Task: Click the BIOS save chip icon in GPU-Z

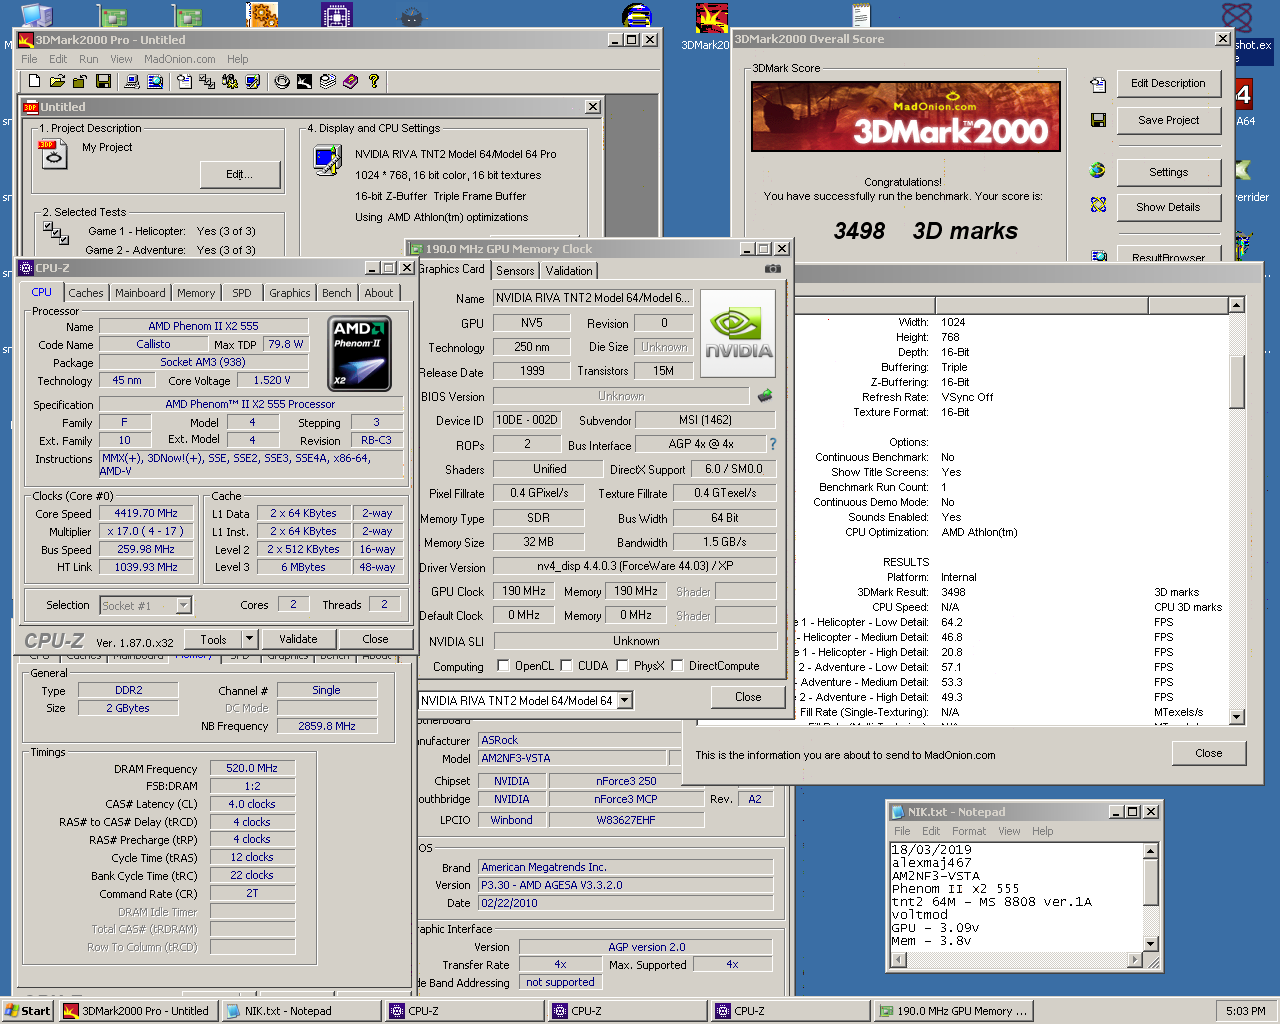Action: pyautogui.click(x=765, y=396)
